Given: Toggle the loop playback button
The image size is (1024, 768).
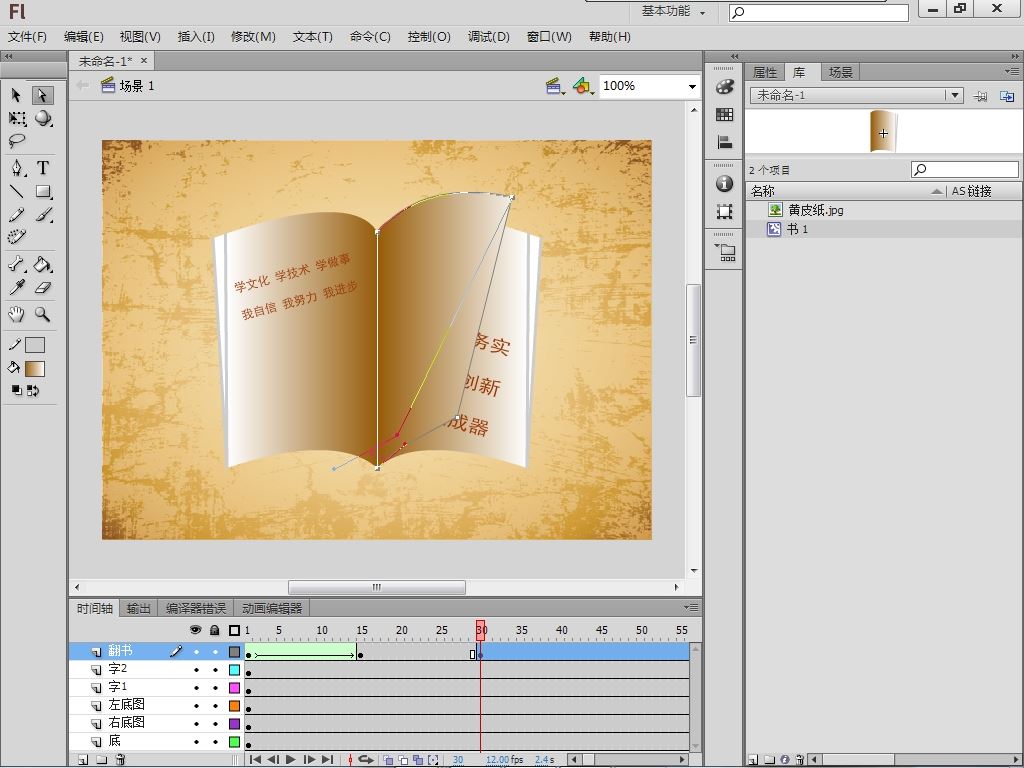Looking at the screenshot, I should point(366,760).
